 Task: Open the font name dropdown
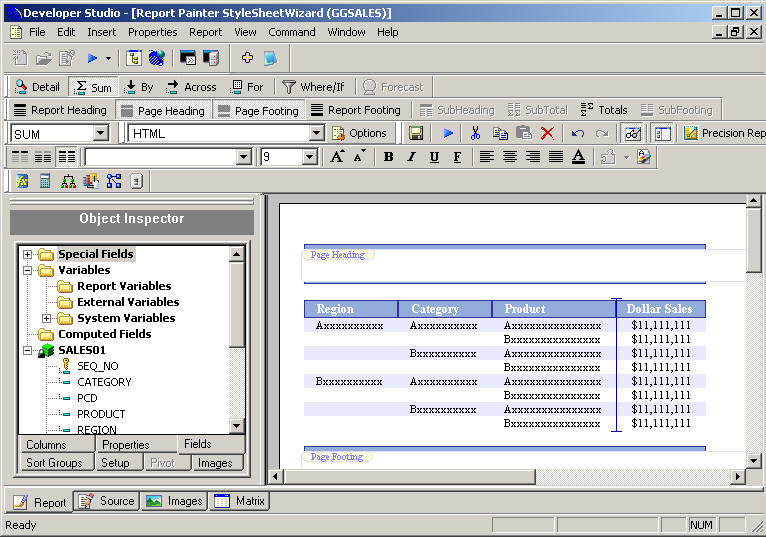[243, 157]
